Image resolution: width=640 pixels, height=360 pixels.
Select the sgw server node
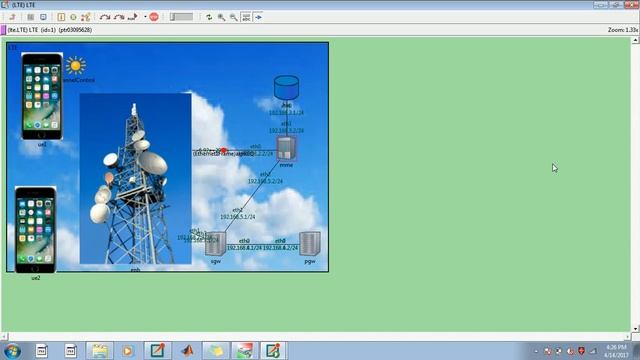tap(216, 244)
